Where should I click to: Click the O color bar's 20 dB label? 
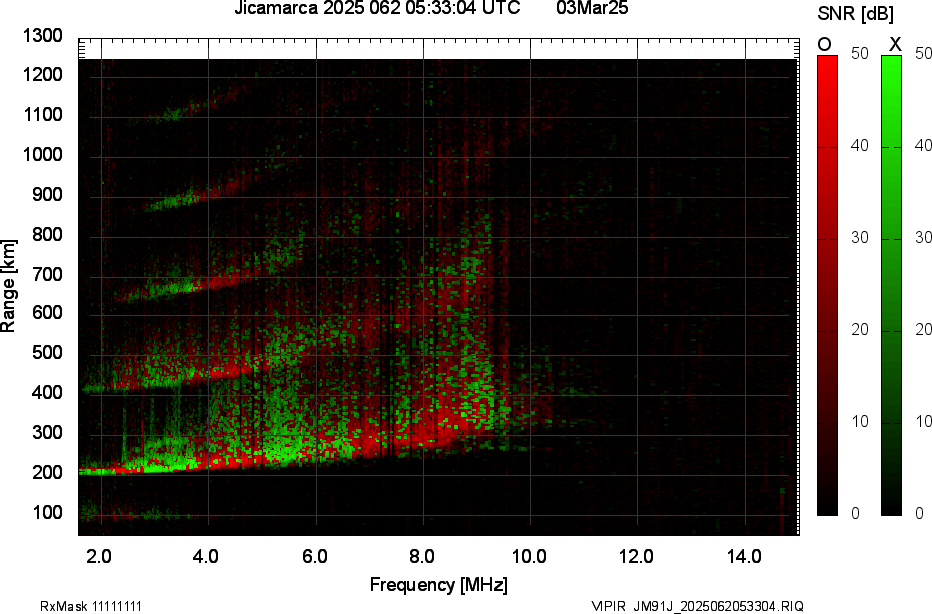(x=860, y=330)
